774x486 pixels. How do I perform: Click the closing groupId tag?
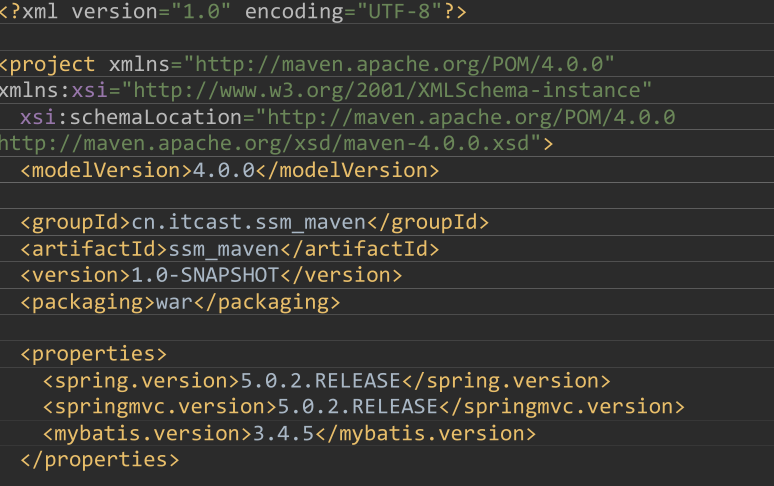pyautogui.click(x=428, y=222)
